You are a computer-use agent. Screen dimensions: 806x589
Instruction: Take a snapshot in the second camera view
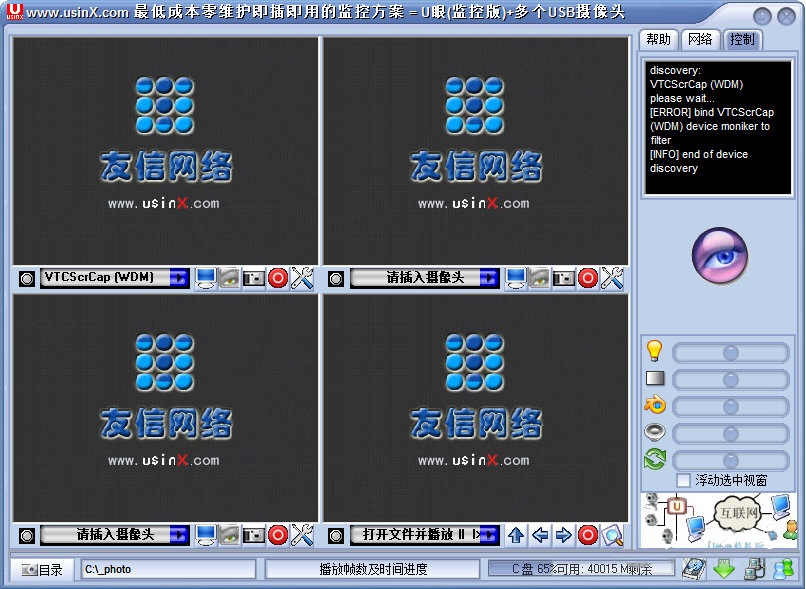click(x=563, y=278)
